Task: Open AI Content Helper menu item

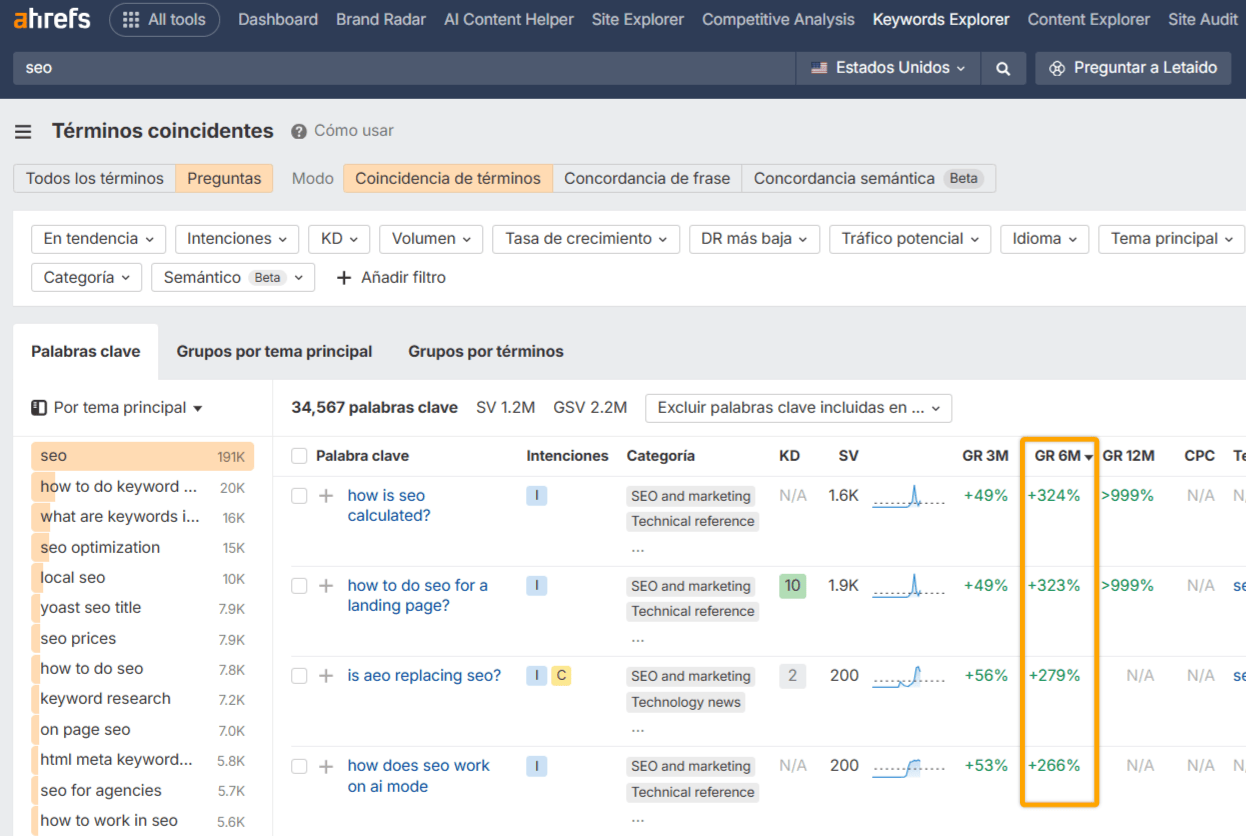Action: [509, 19]
